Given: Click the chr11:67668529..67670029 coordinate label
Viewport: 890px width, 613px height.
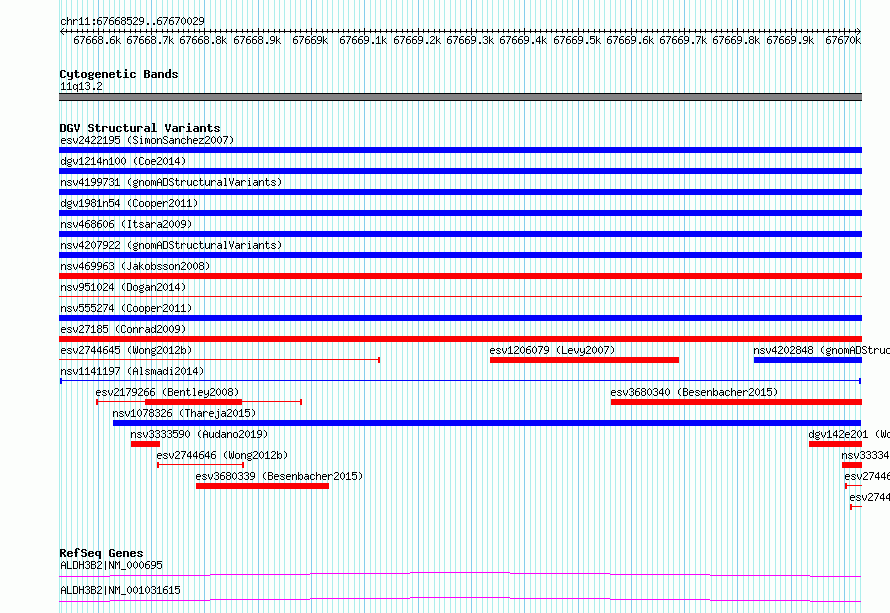Looking at the screenshot, I should (x=132, y=21).
